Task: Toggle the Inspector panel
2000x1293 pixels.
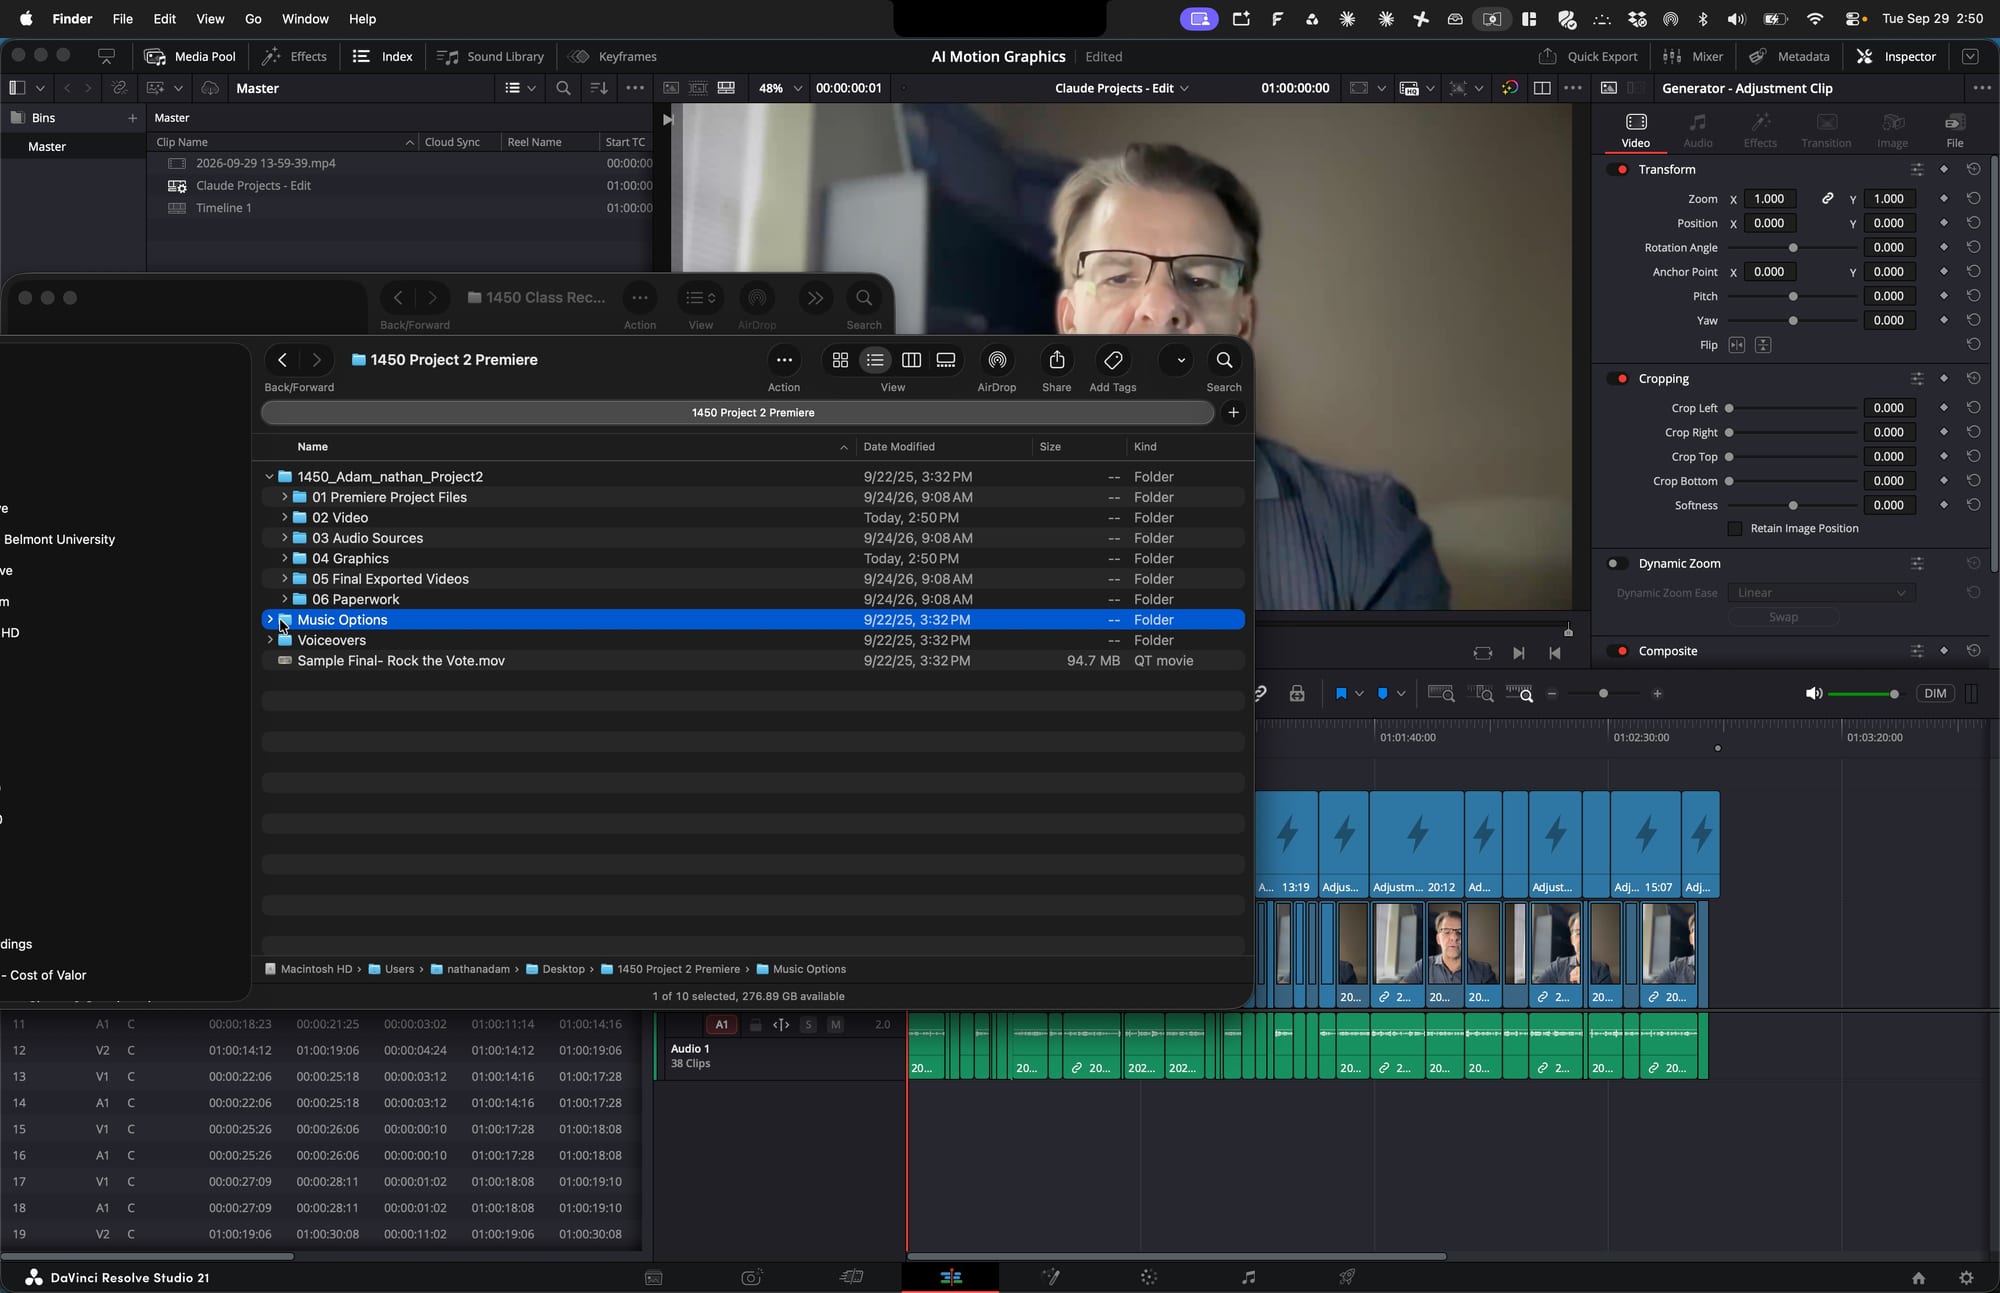Action: pos(1897,57)
